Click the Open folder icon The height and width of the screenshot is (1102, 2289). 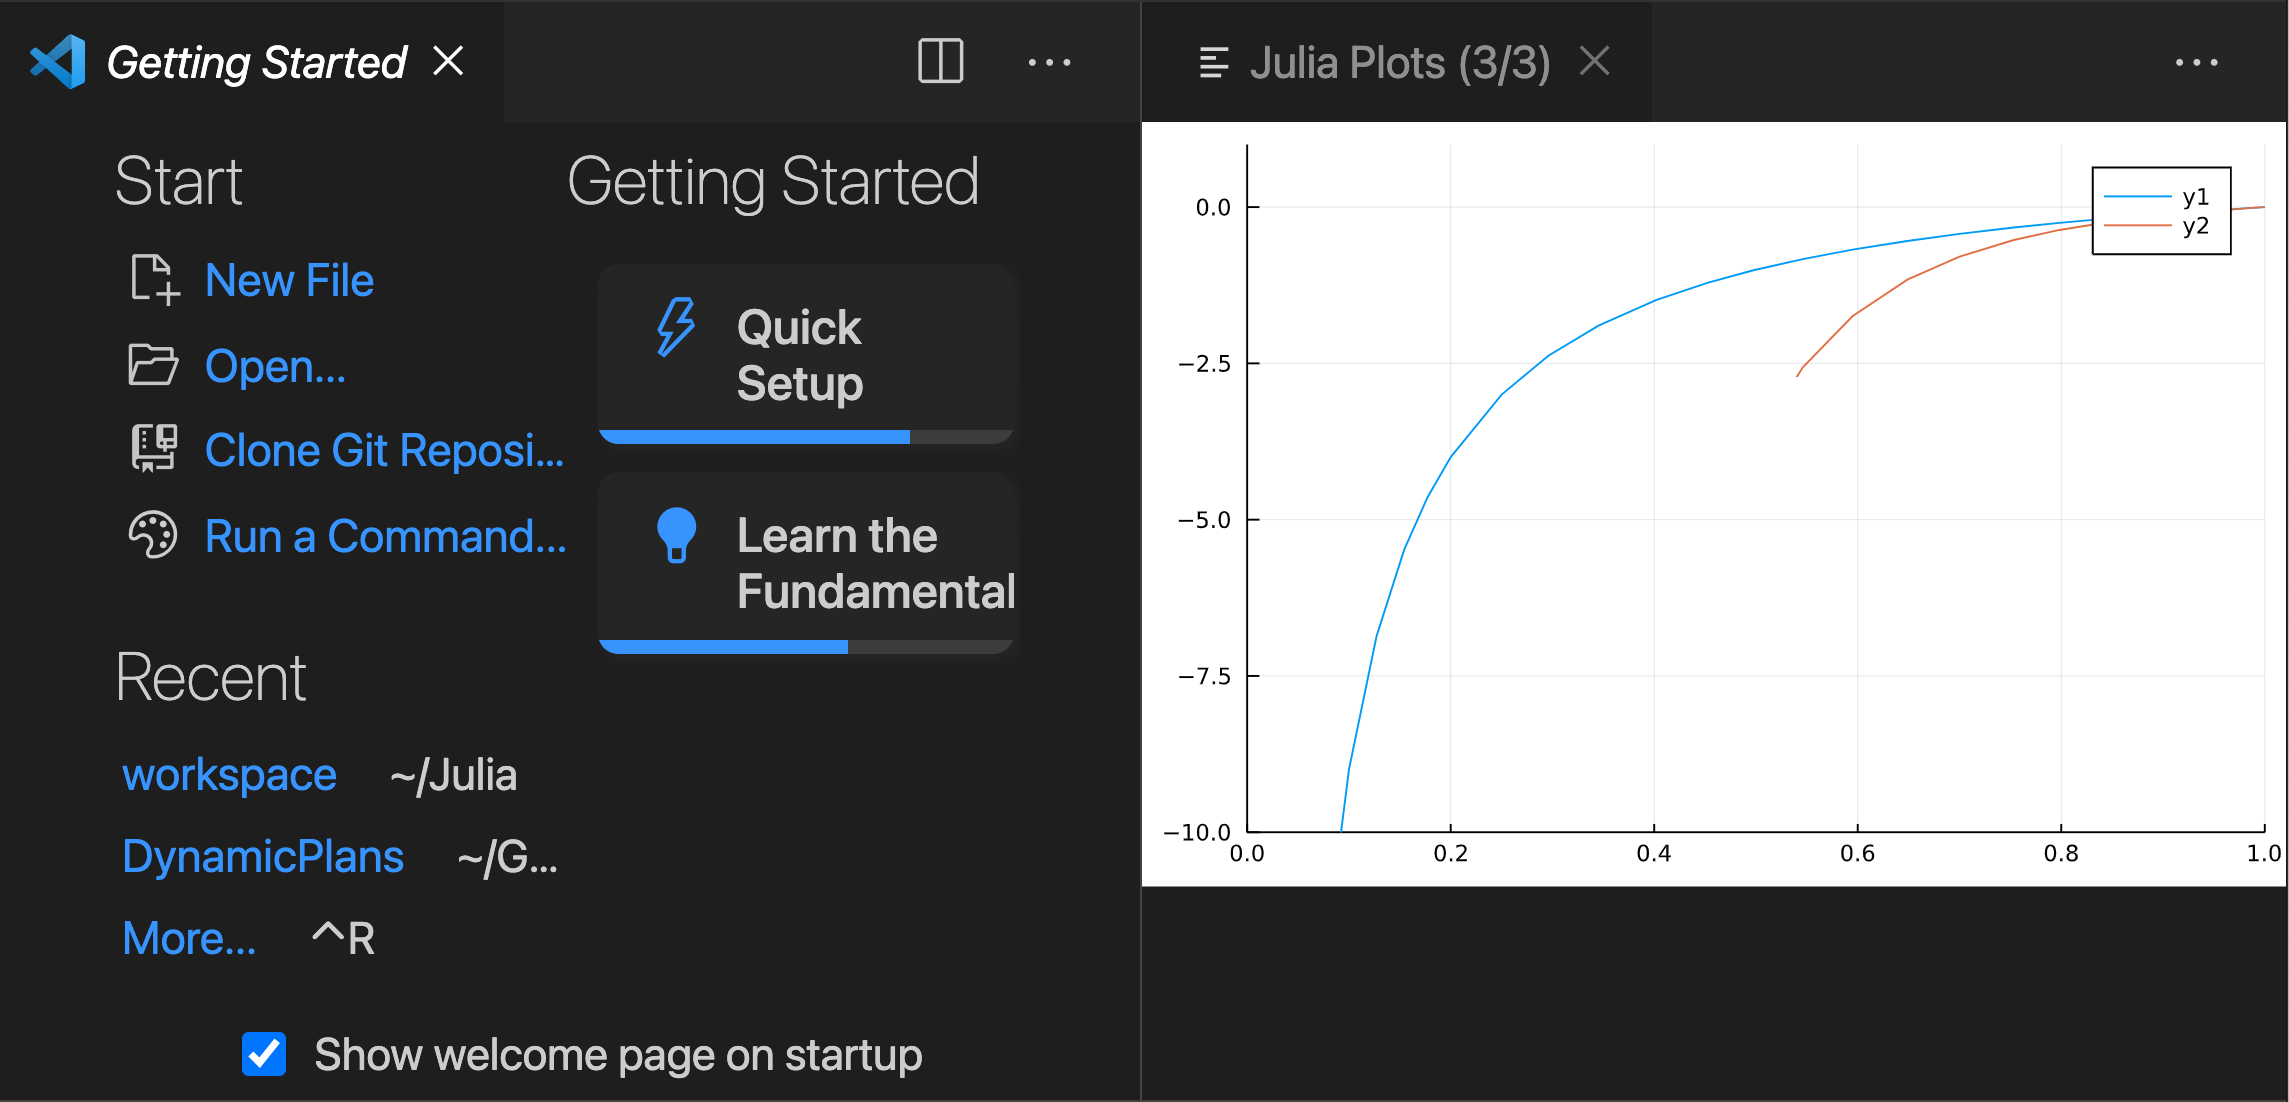153,366
